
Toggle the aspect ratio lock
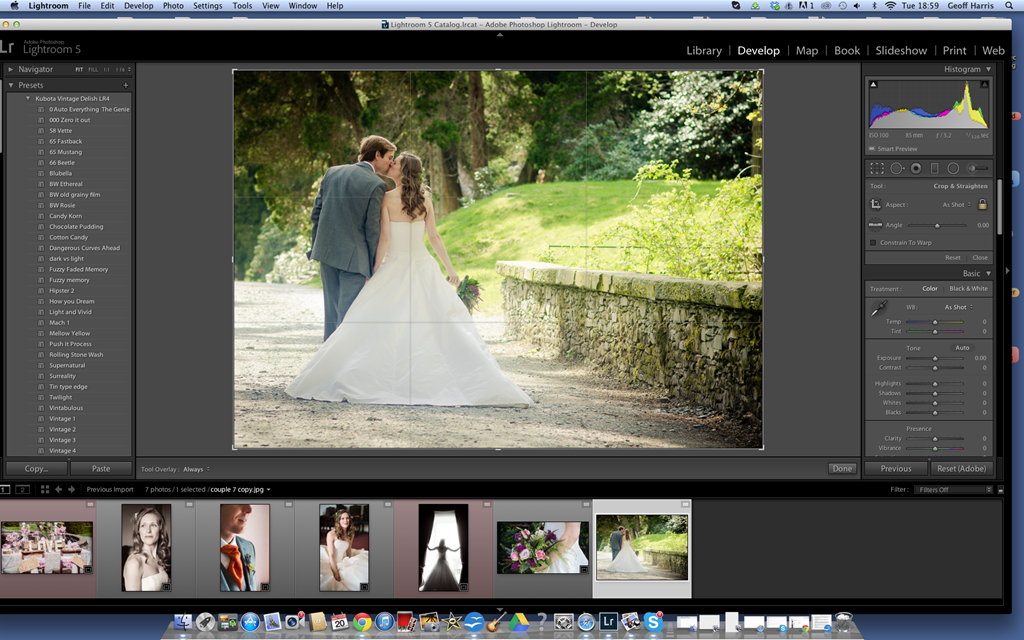[982, 204]
